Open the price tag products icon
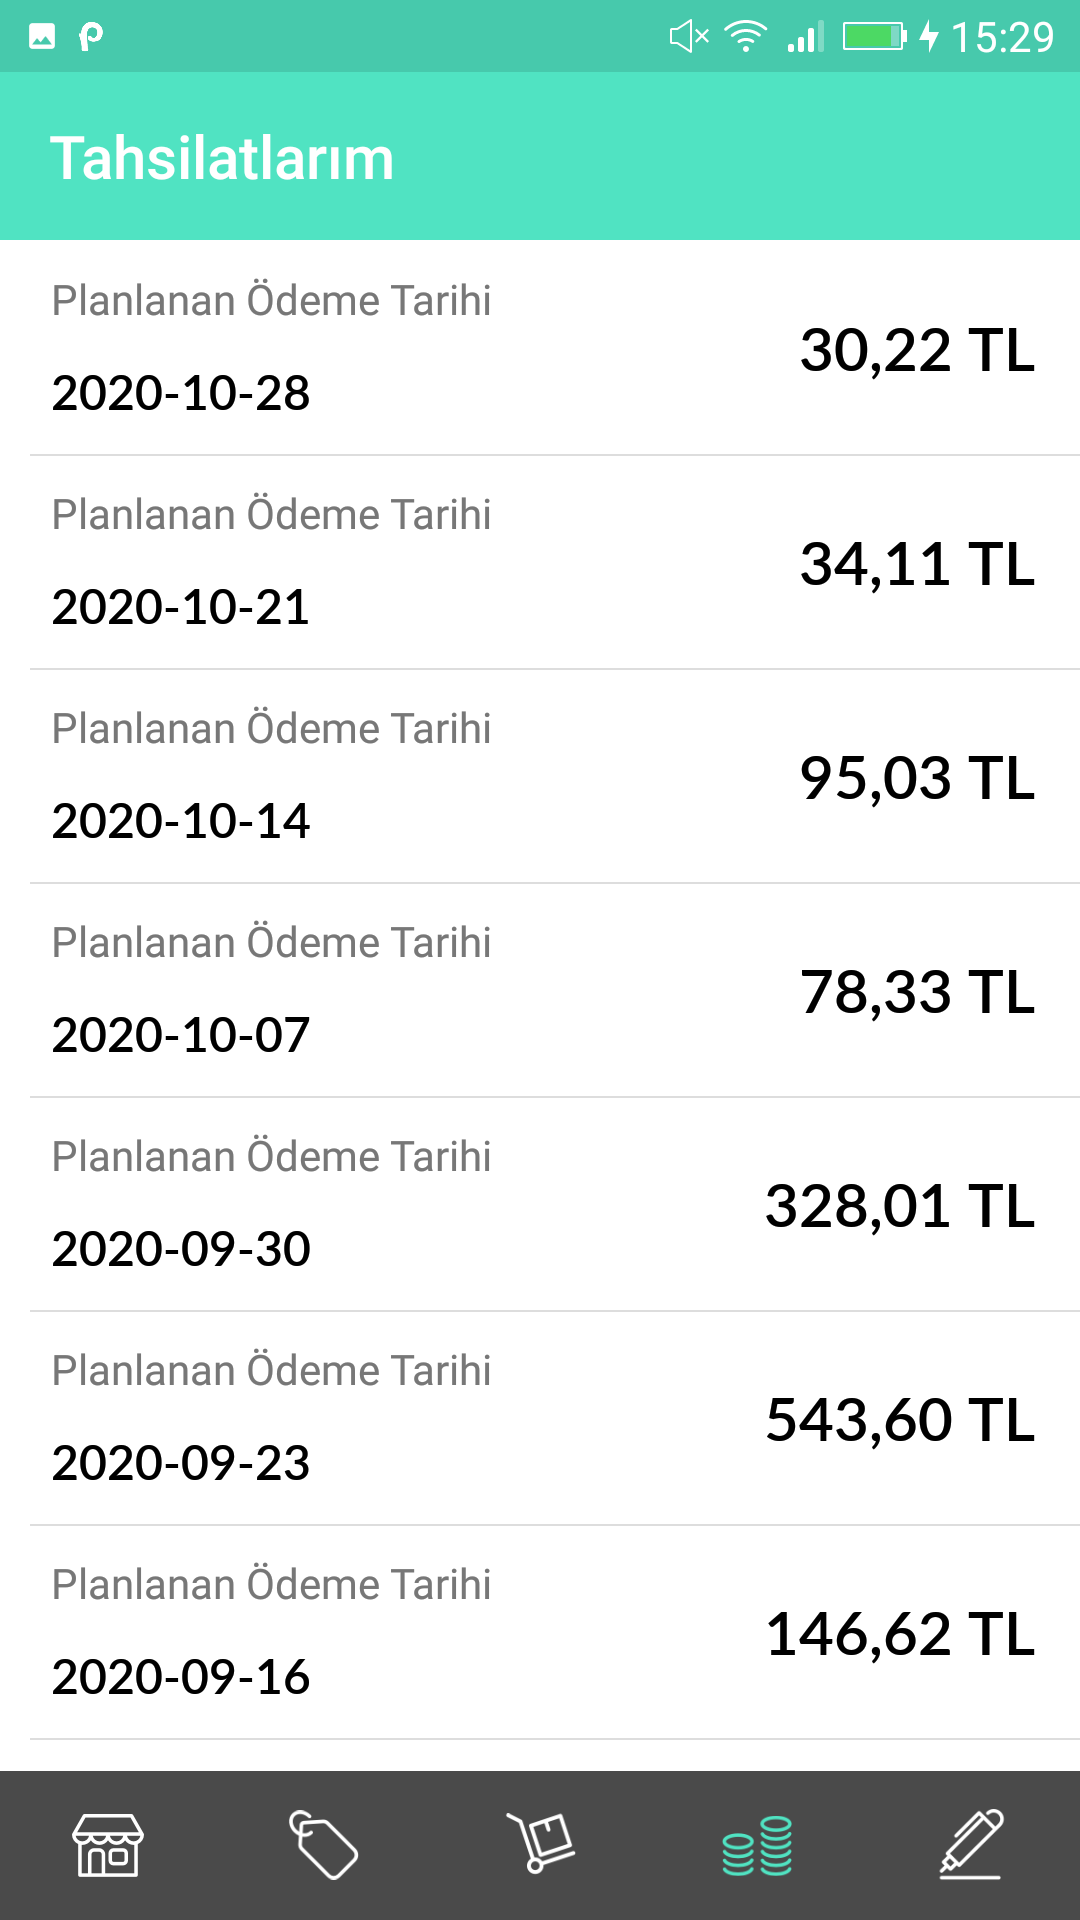 [x=323, y=1845]
